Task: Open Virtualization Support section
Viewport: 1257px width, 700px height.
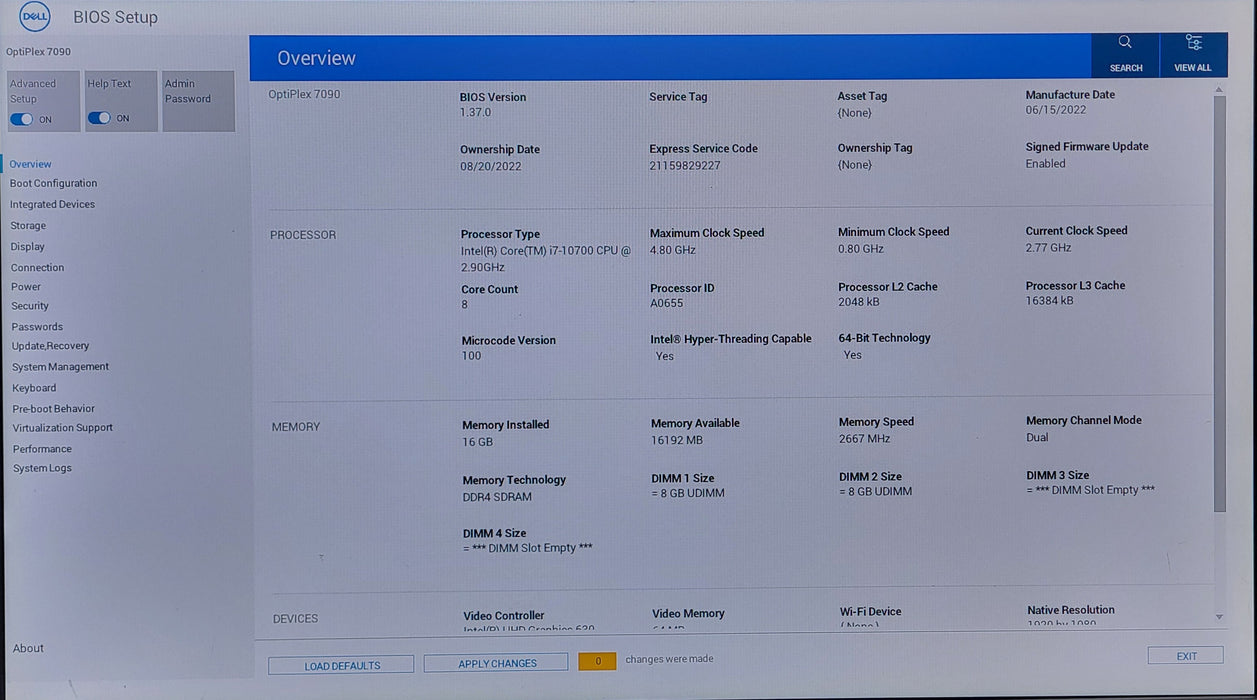Action: tap(63, 428)
